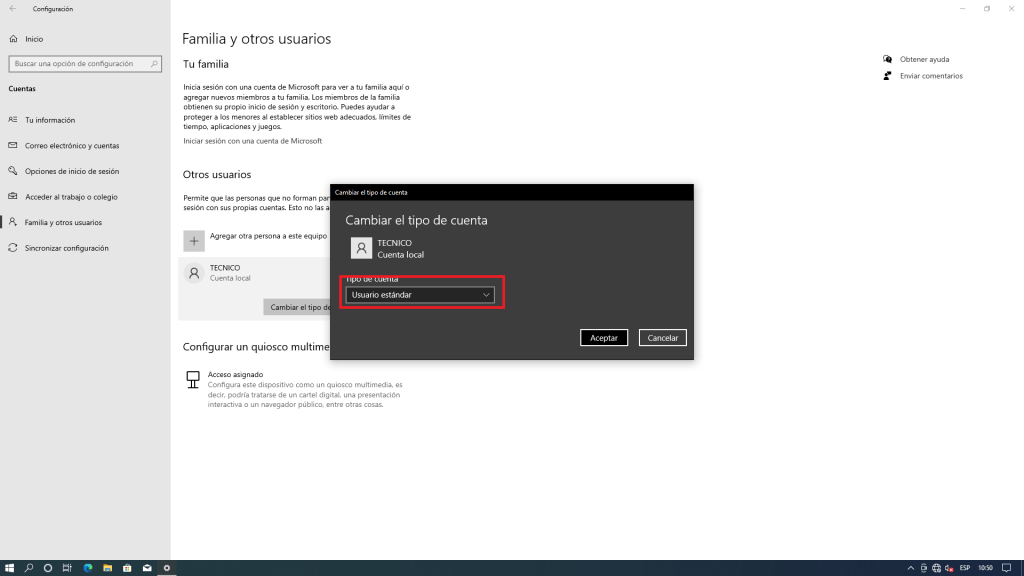Click Iniciar sesión con una cuenta de Microsoft

[252, 141]
